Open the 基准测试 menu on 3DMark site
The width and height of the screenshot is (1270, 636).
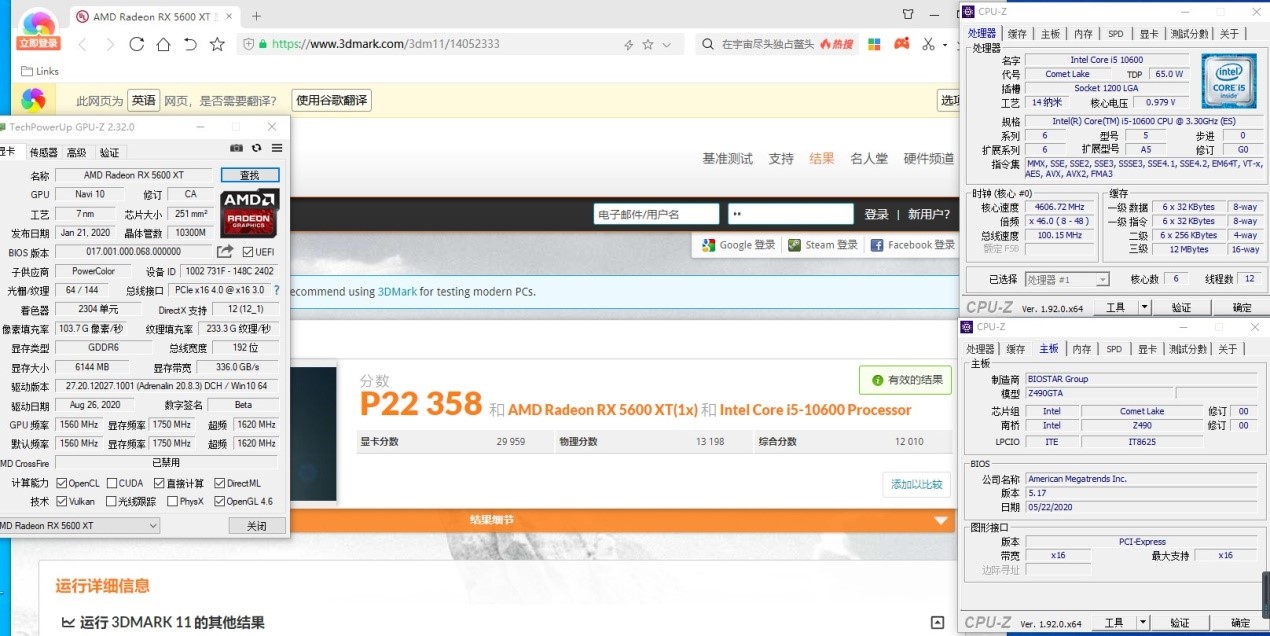(727, 159)
